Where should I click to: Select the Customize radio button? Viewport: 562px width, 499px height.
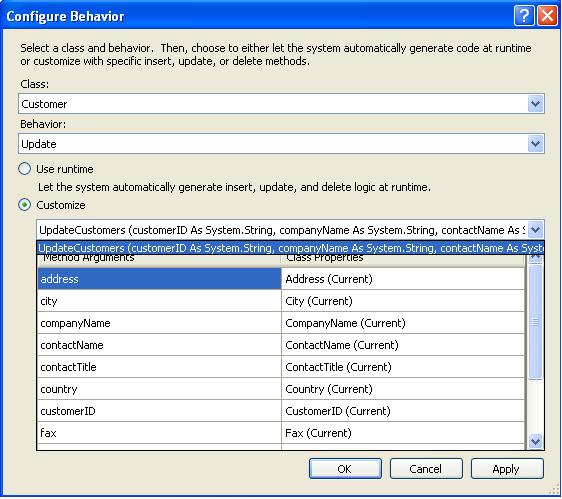pos(24,205)
